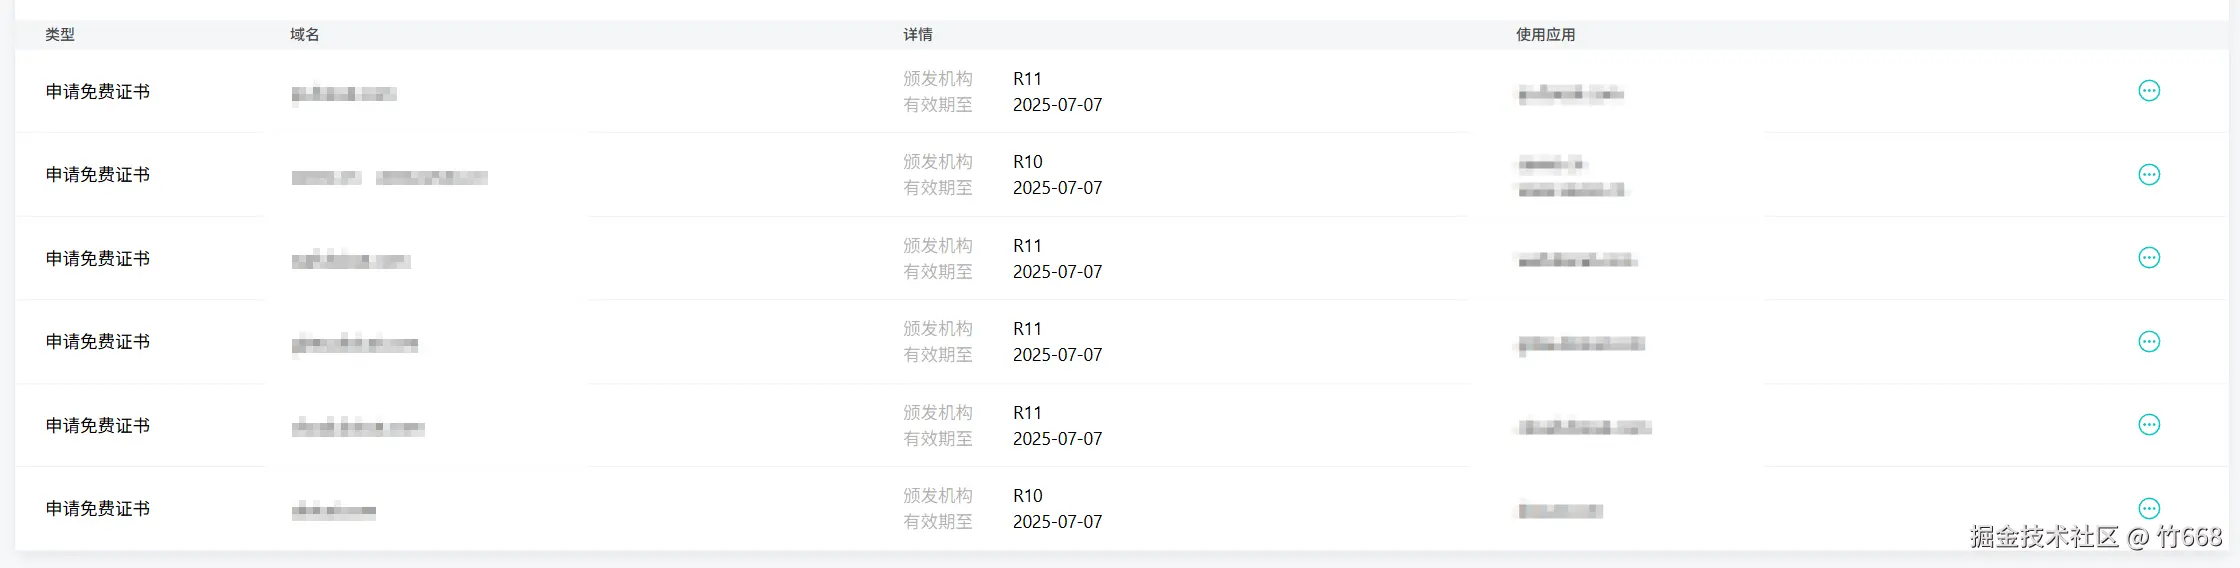Click 颁发机构 label in the fourth row

pos(938,329)
